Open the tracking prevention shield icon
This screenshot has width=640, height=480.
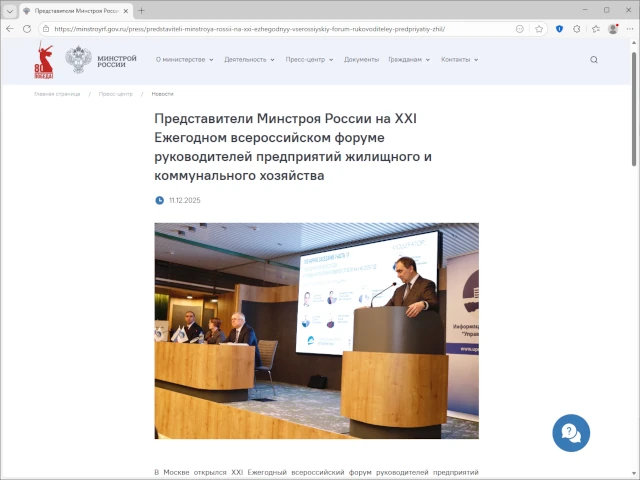click(x=560, y=29)
